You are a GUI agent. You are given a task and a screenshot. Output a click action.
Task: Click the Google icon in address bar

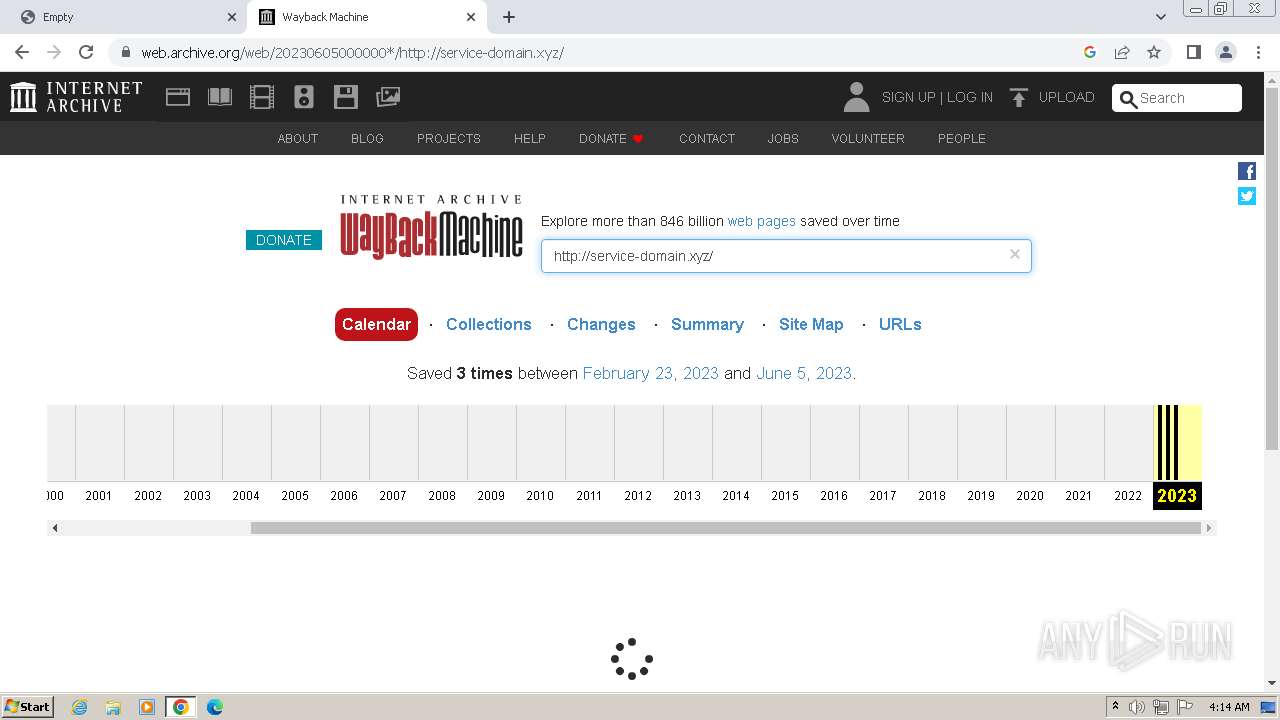(1090, 52)
